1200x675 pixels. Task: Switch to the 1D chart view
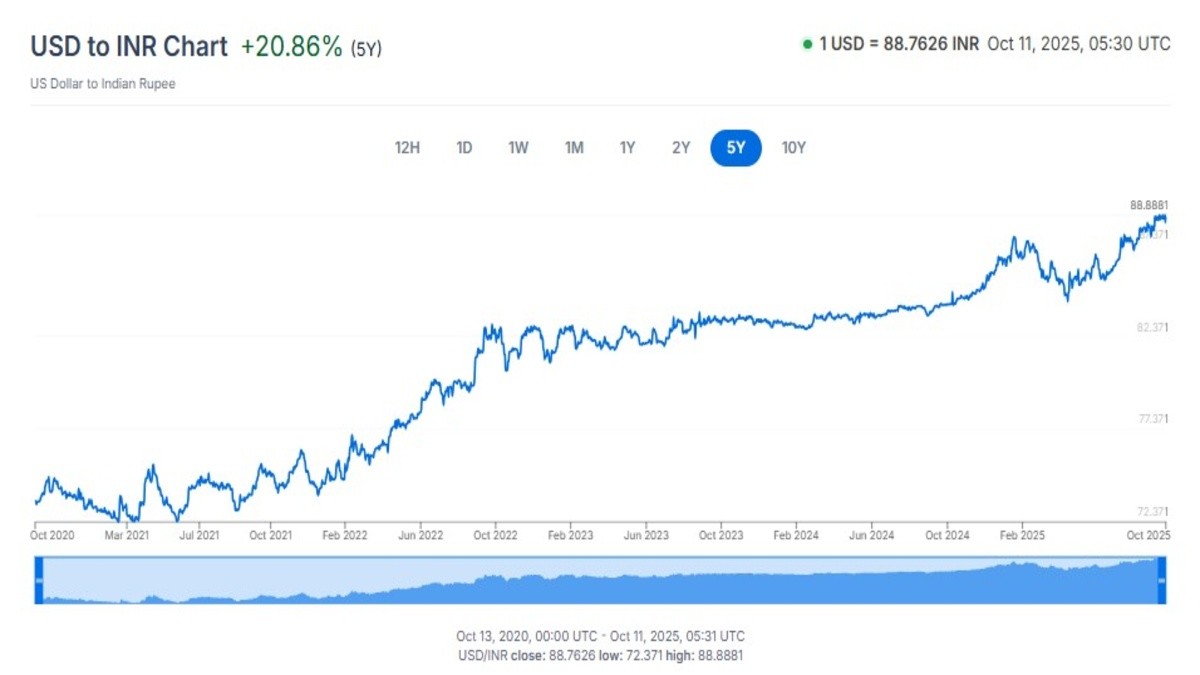pos(463,147)
